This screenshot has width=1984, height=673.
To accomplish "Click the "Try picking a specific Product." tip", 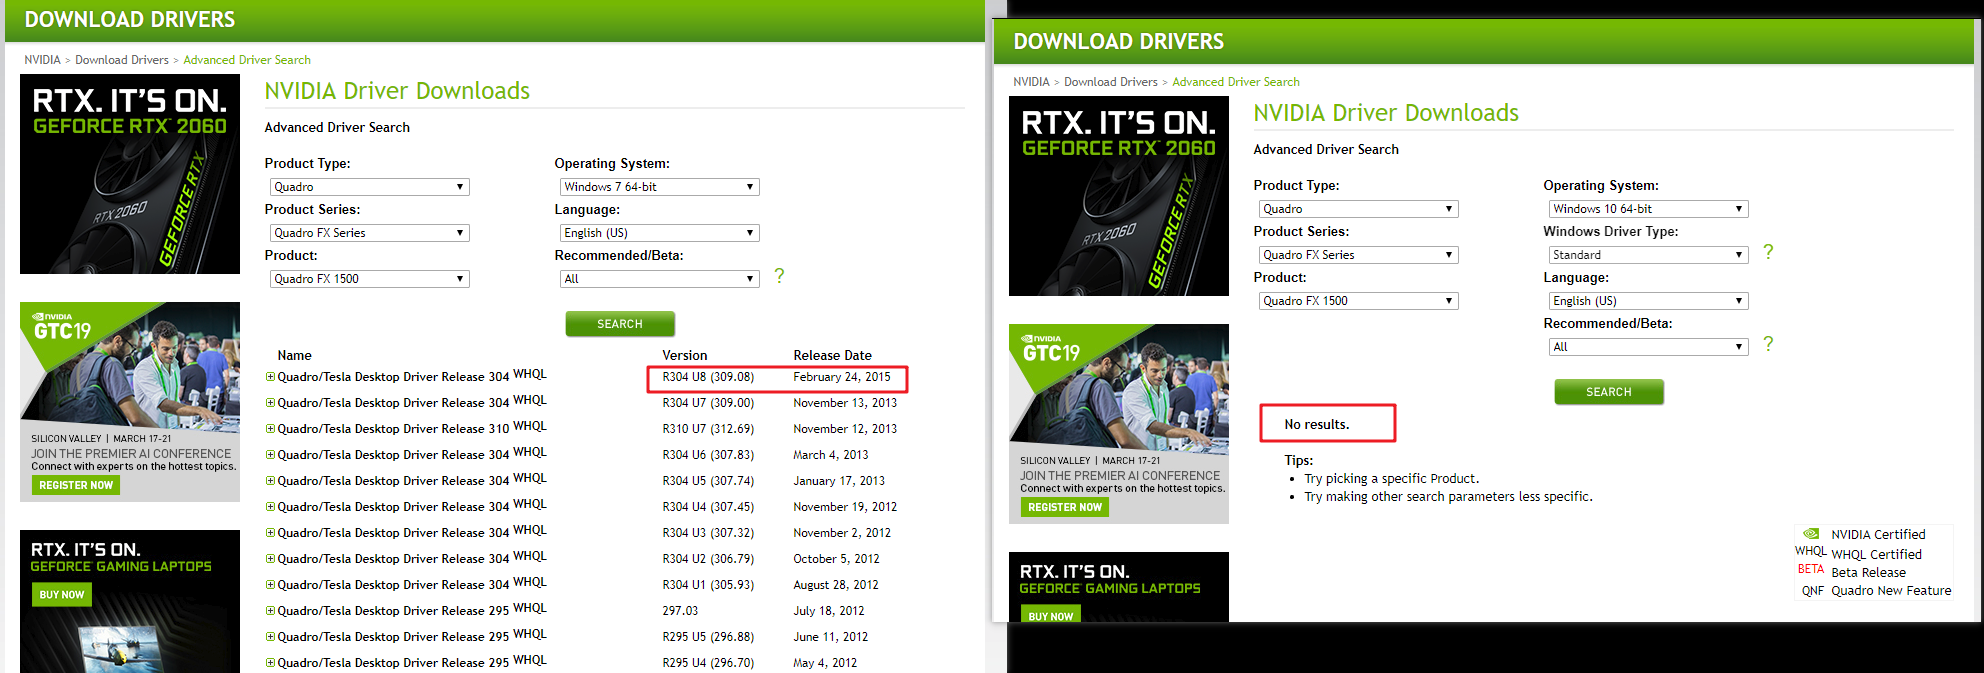I will (1392, 479).
